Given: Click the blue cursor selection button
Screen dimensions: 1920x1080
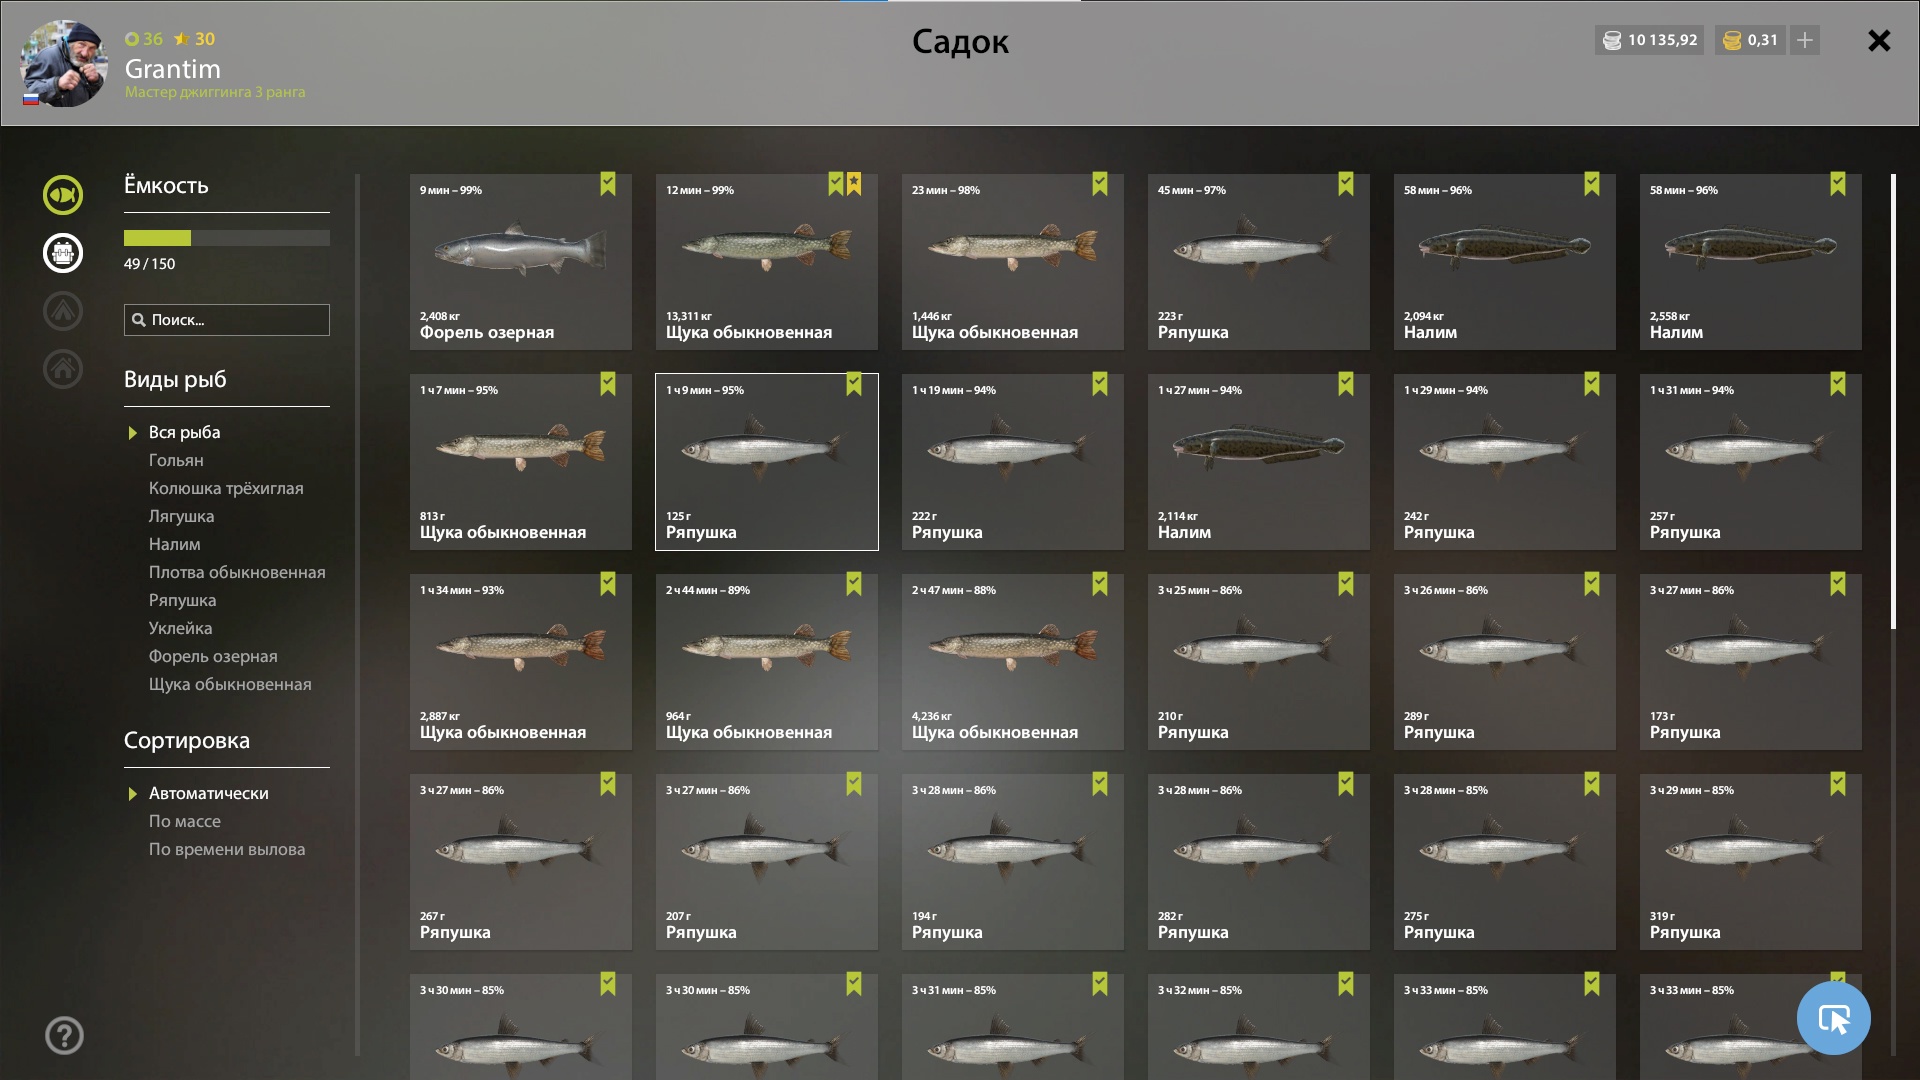Looking at the screenshot, I should point(1834,1018).
